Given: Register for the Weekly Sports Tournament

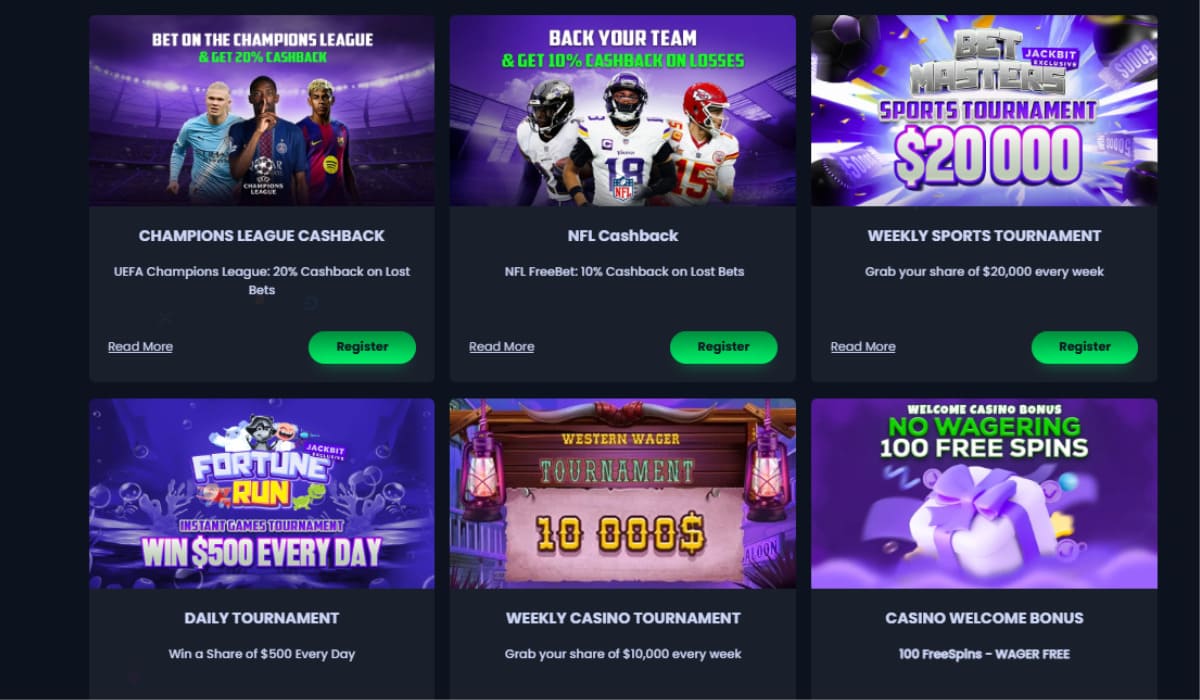Looking at the screenshot, I should pos(1085,347).
